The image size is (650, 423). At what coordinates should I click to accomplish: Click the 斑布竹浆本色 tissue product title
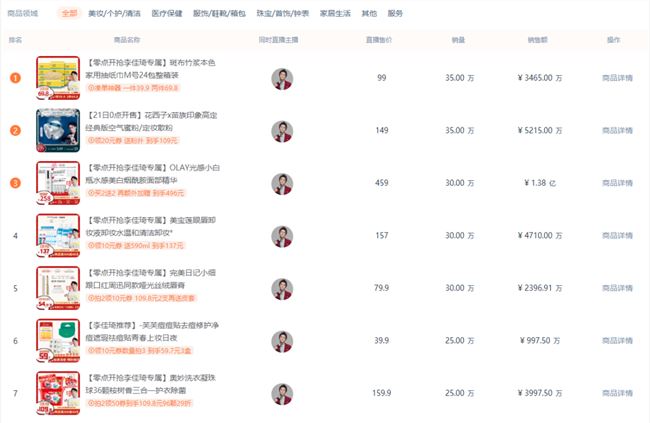pyautogui.click(x=150, y=69)
